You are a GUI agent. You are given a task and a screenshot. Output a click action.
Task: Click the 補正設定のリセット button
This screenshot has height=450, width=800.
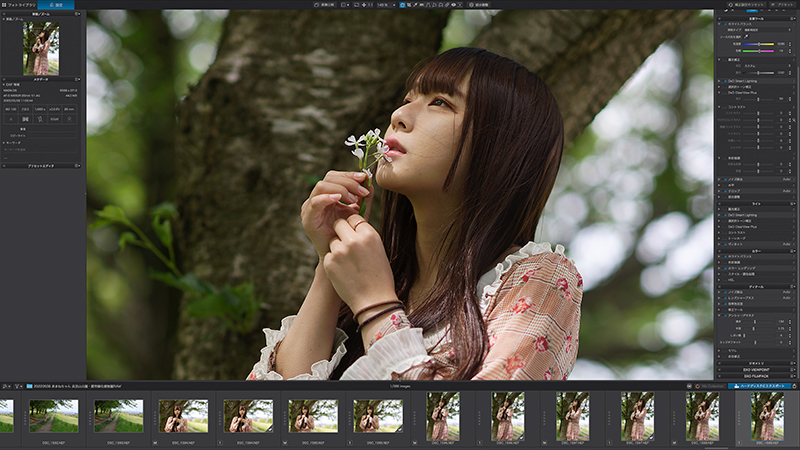[x=746, y=5]
